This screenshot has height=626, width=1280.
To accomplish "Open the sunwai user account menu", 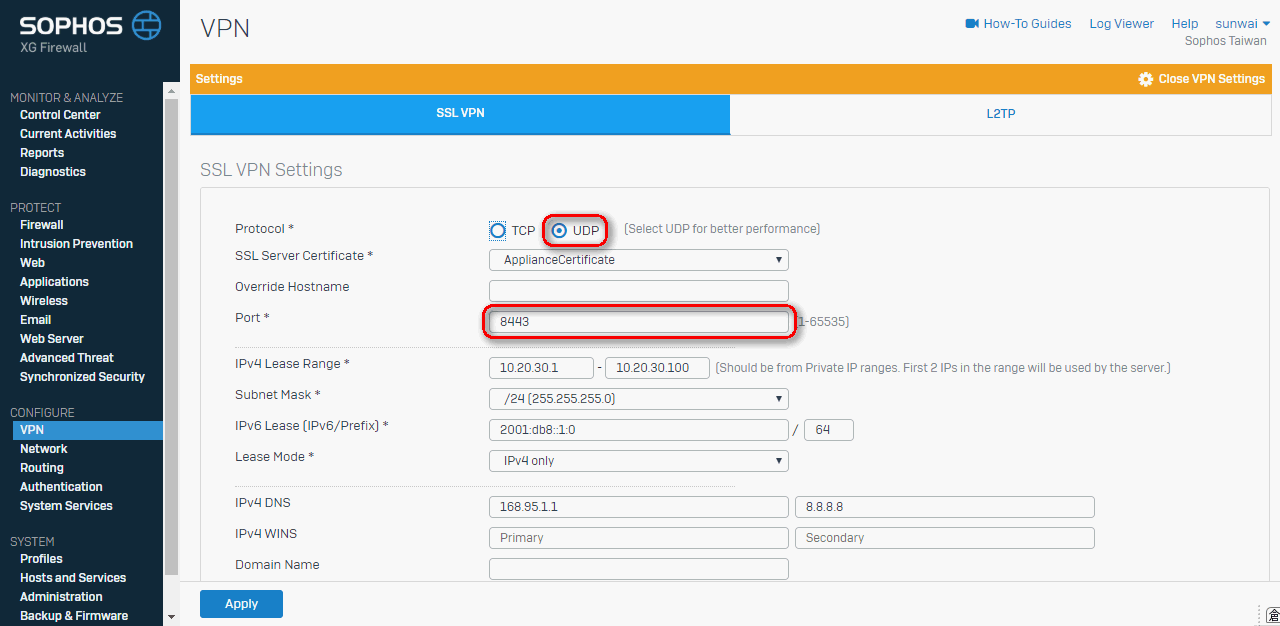I will tap(1242, 23).
